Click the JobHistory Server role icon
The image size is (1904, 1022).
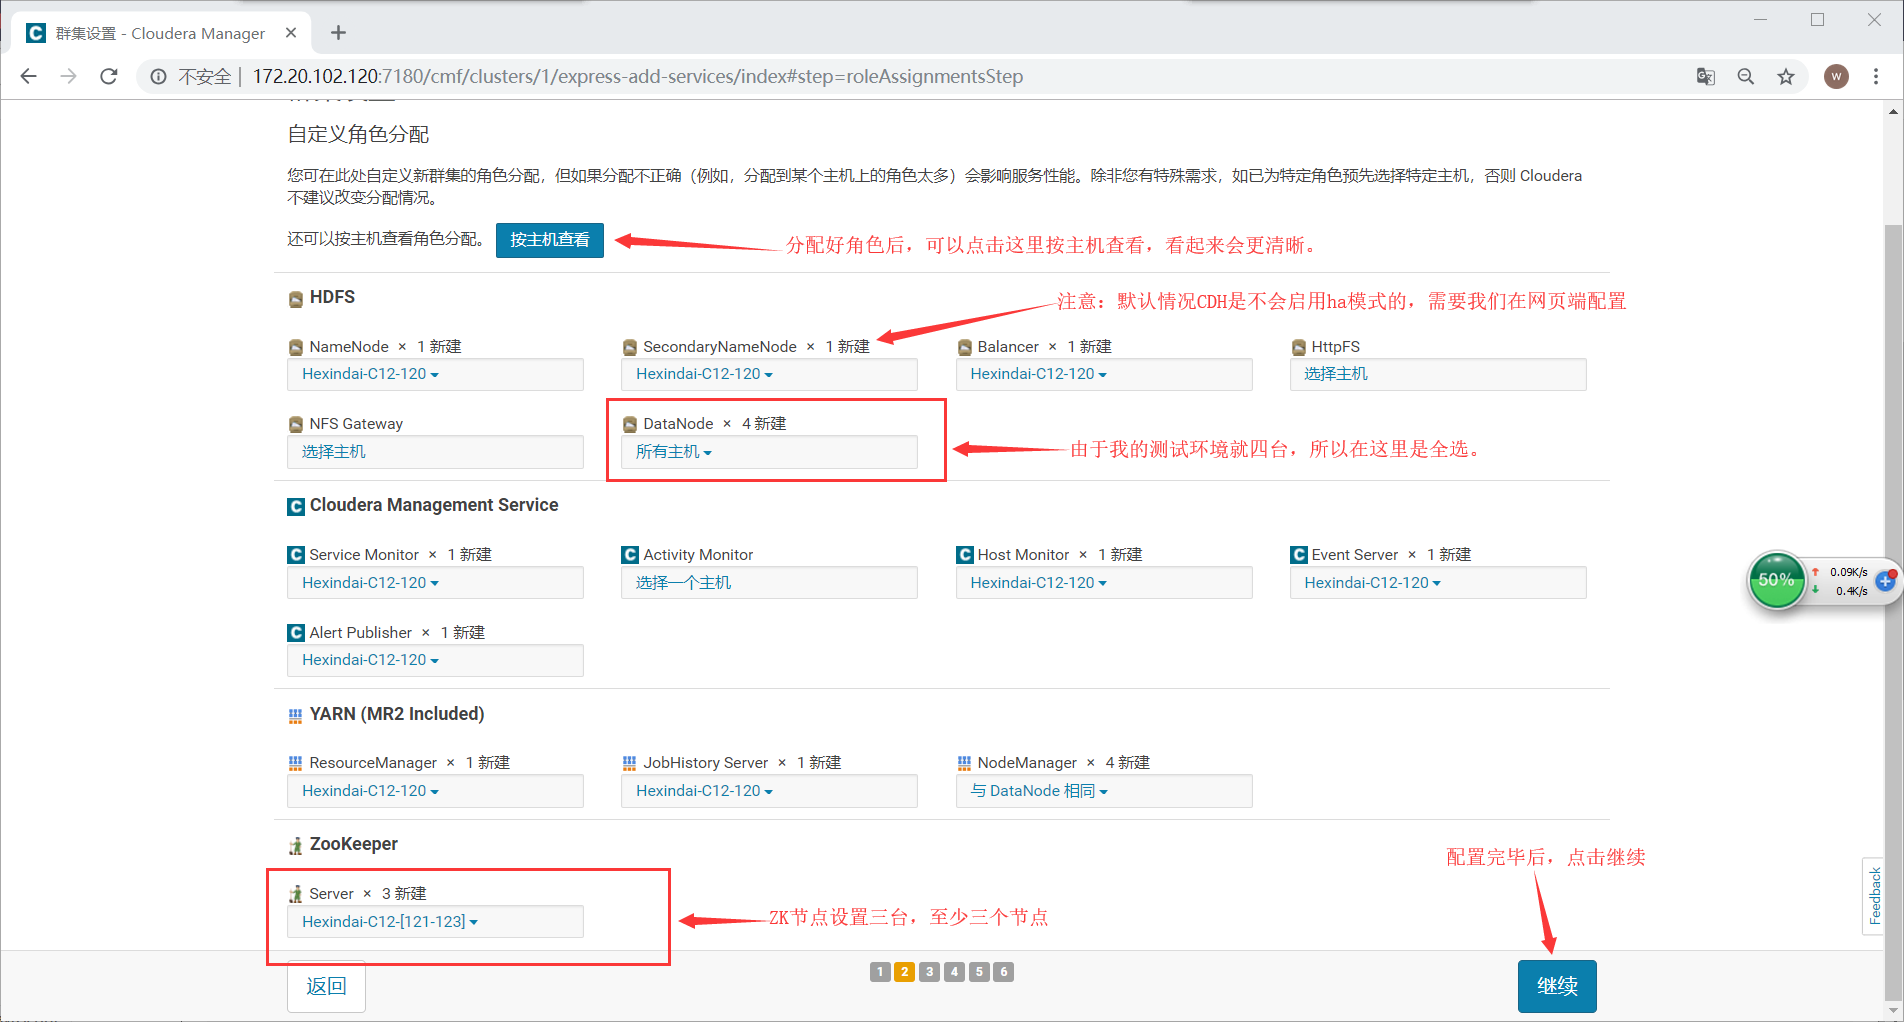[629, 763]
